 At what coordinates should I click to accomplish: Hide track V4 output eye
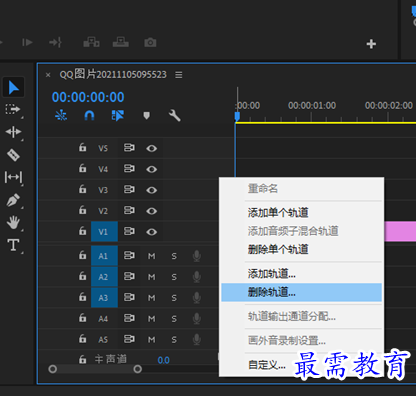[151, 169]
